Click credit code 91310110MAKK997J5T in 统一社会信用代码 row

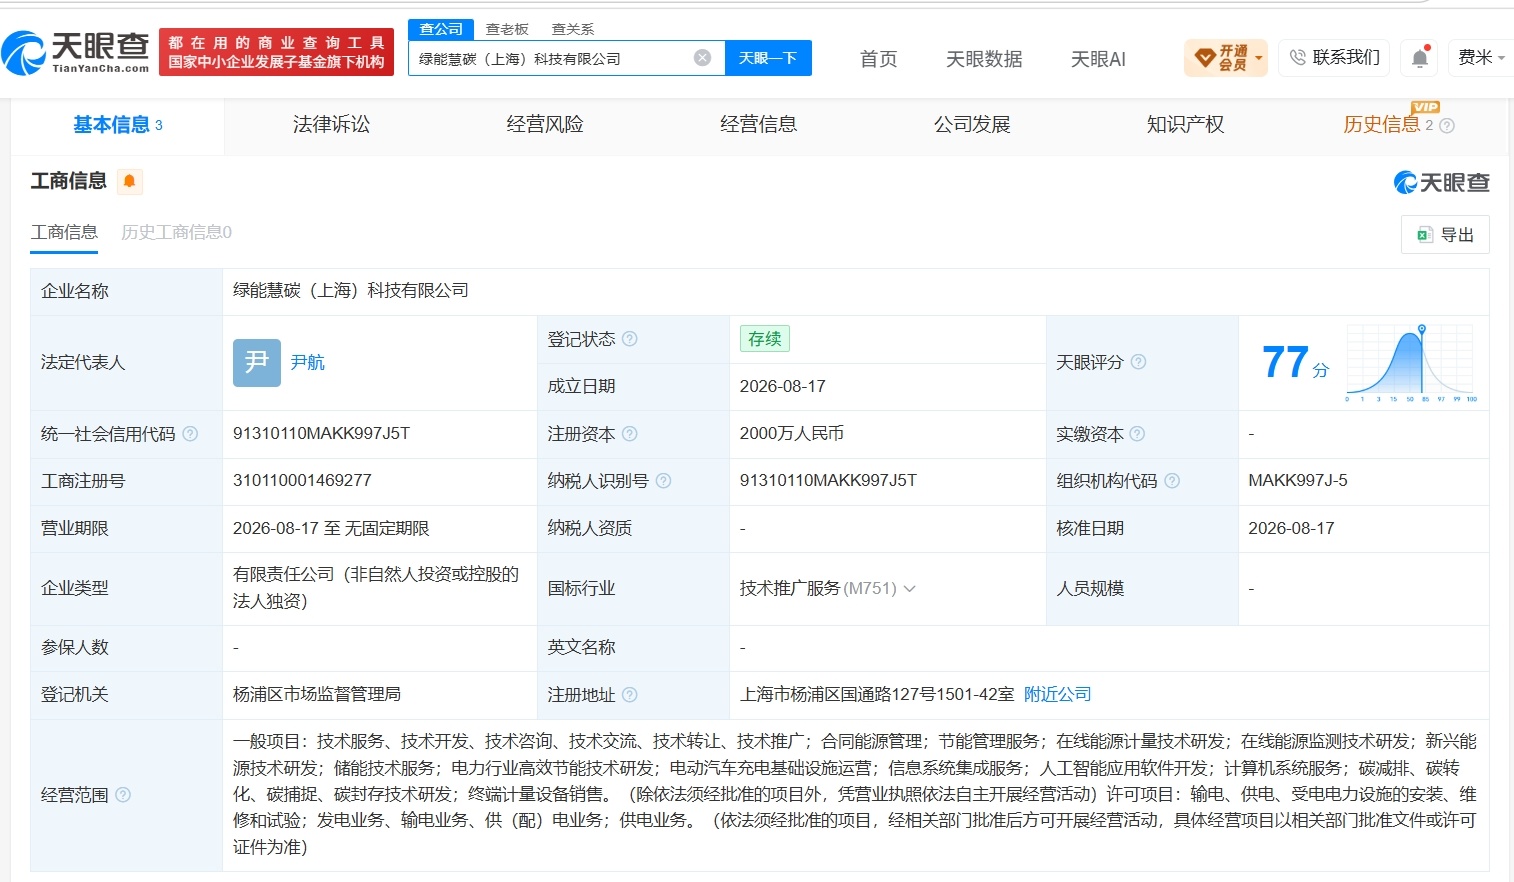[321, 433]
